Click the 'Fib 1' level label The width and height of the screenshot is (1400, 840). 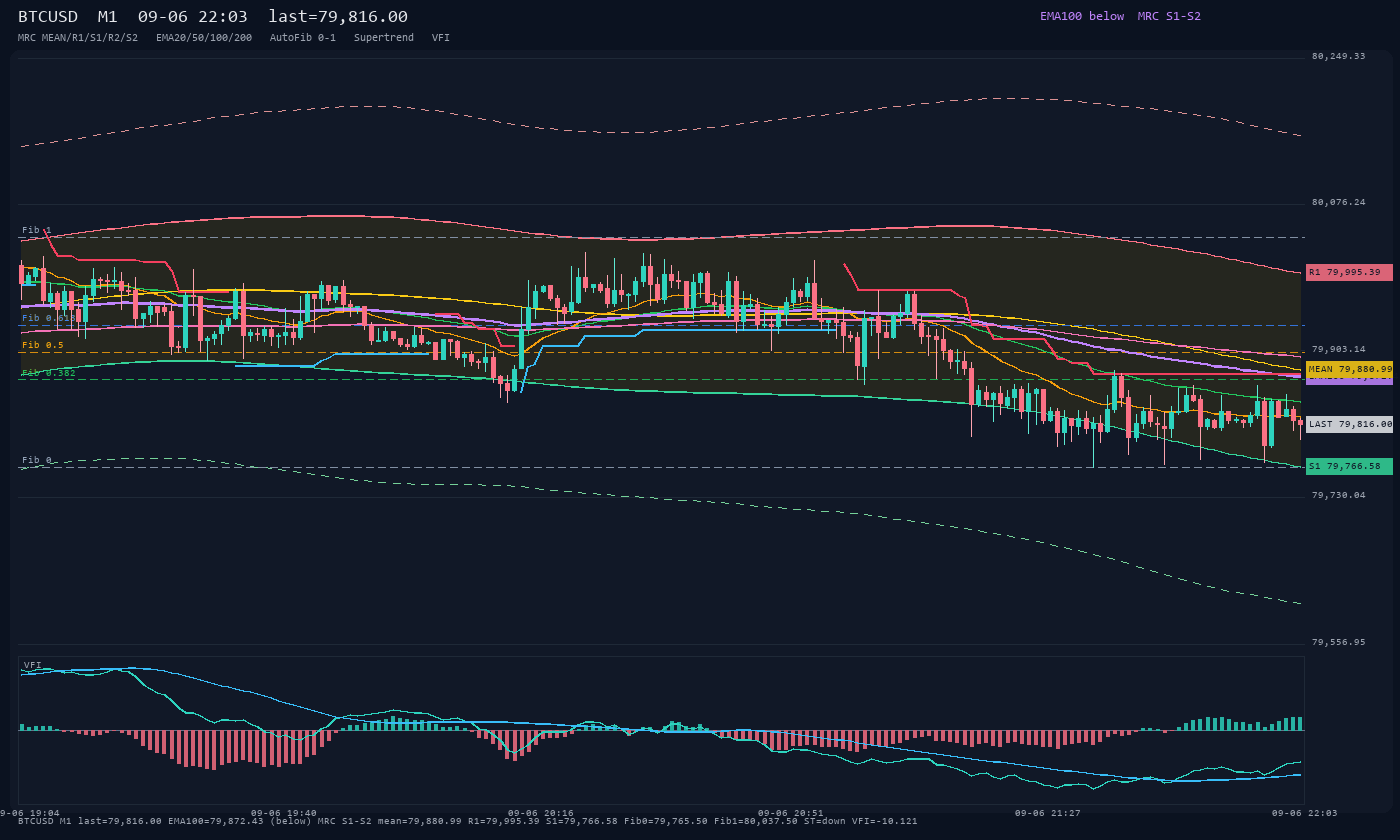tap(37, 230)
